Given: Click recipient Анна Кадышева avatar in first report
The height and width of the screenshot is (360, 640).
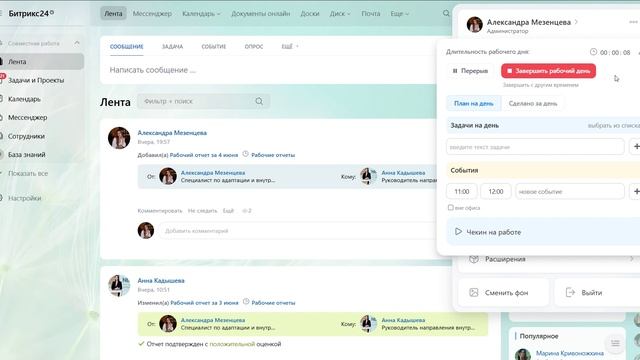Looking at the screenshot, I should (368, 176).
